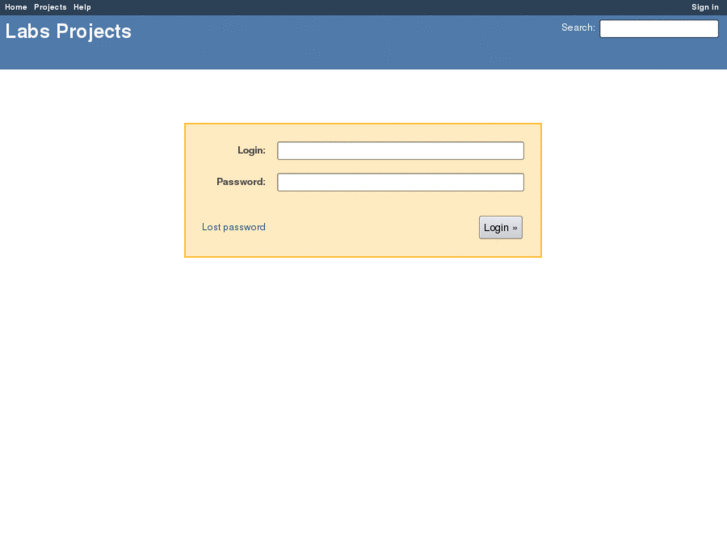727x545 pixels.
Task: Click the Labs Projects header title
Action: 68,32
